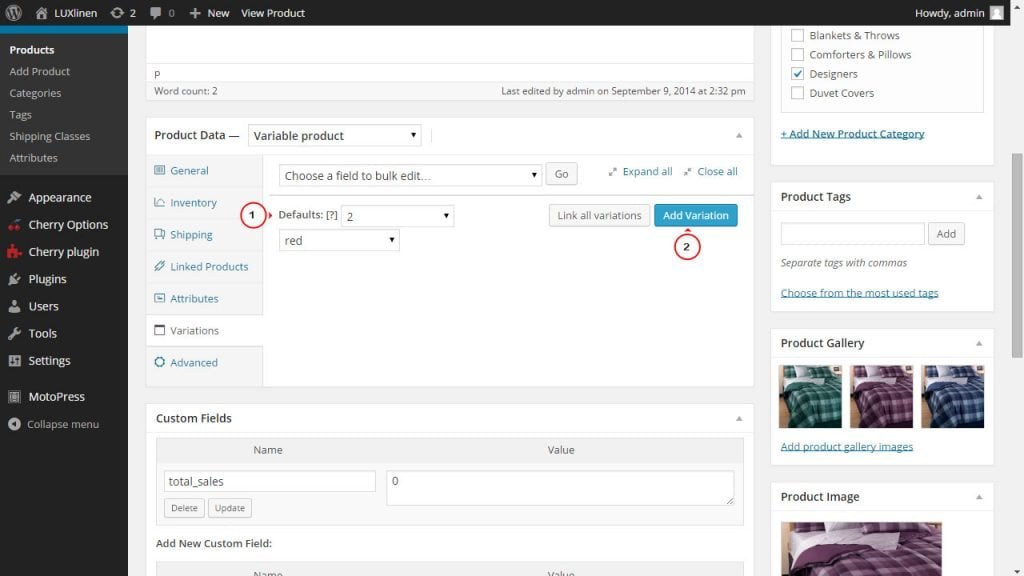
Task: Open the Linked Products tab
Action: tap(209, 267)
